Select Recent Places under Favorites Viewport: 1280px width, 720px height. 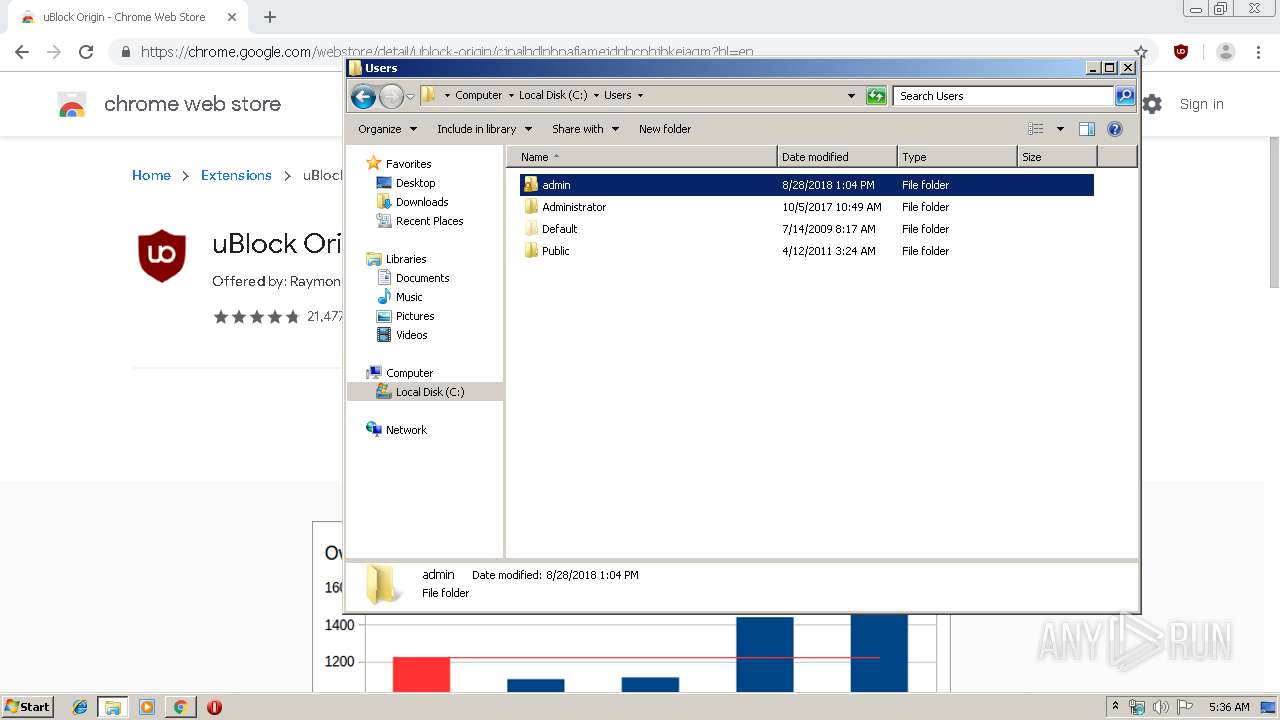click(x=420, y=221)
